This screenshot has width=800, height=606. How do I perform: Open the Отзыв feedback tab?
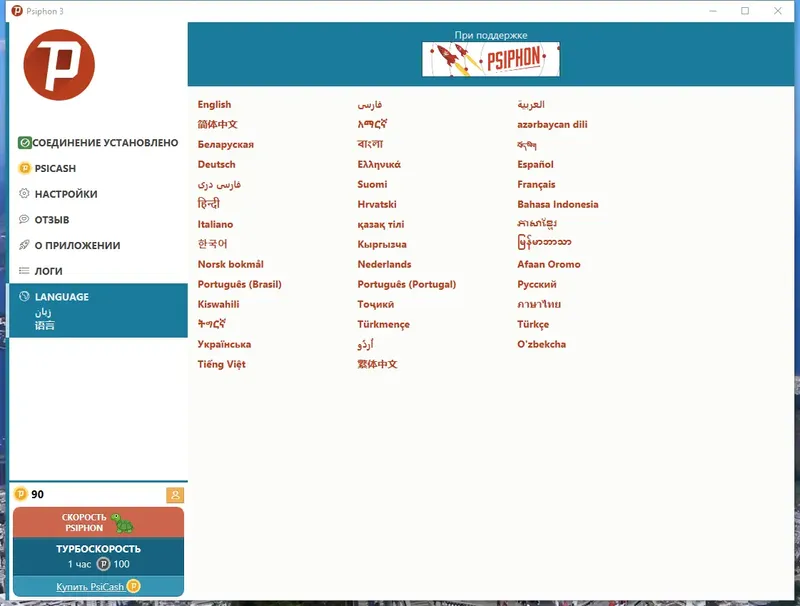[98, 220]
